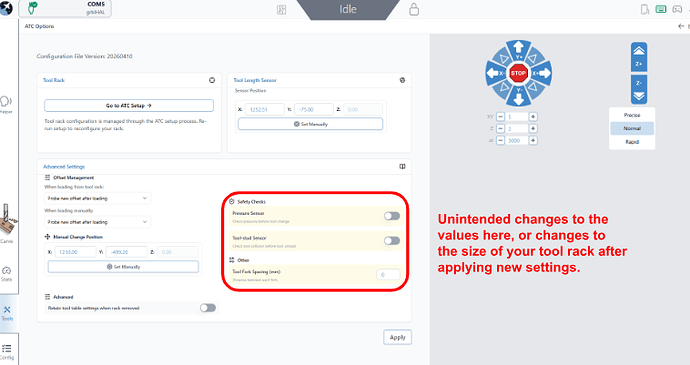This screenshot has width=690, height=365.
Task: Click the Tool Rack card header icon
Action: pyautogui.click(x=212, y=80)
